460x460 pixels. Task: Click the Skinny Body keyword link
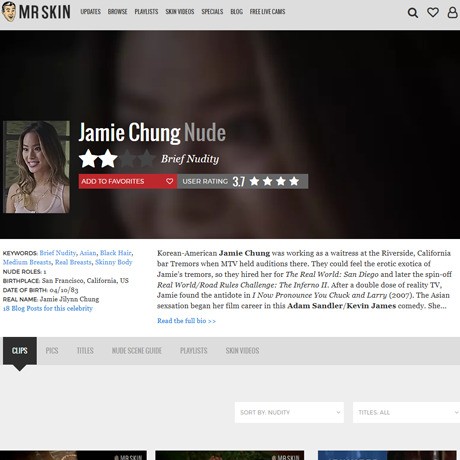pyautogui.click(x=114, y=262)
